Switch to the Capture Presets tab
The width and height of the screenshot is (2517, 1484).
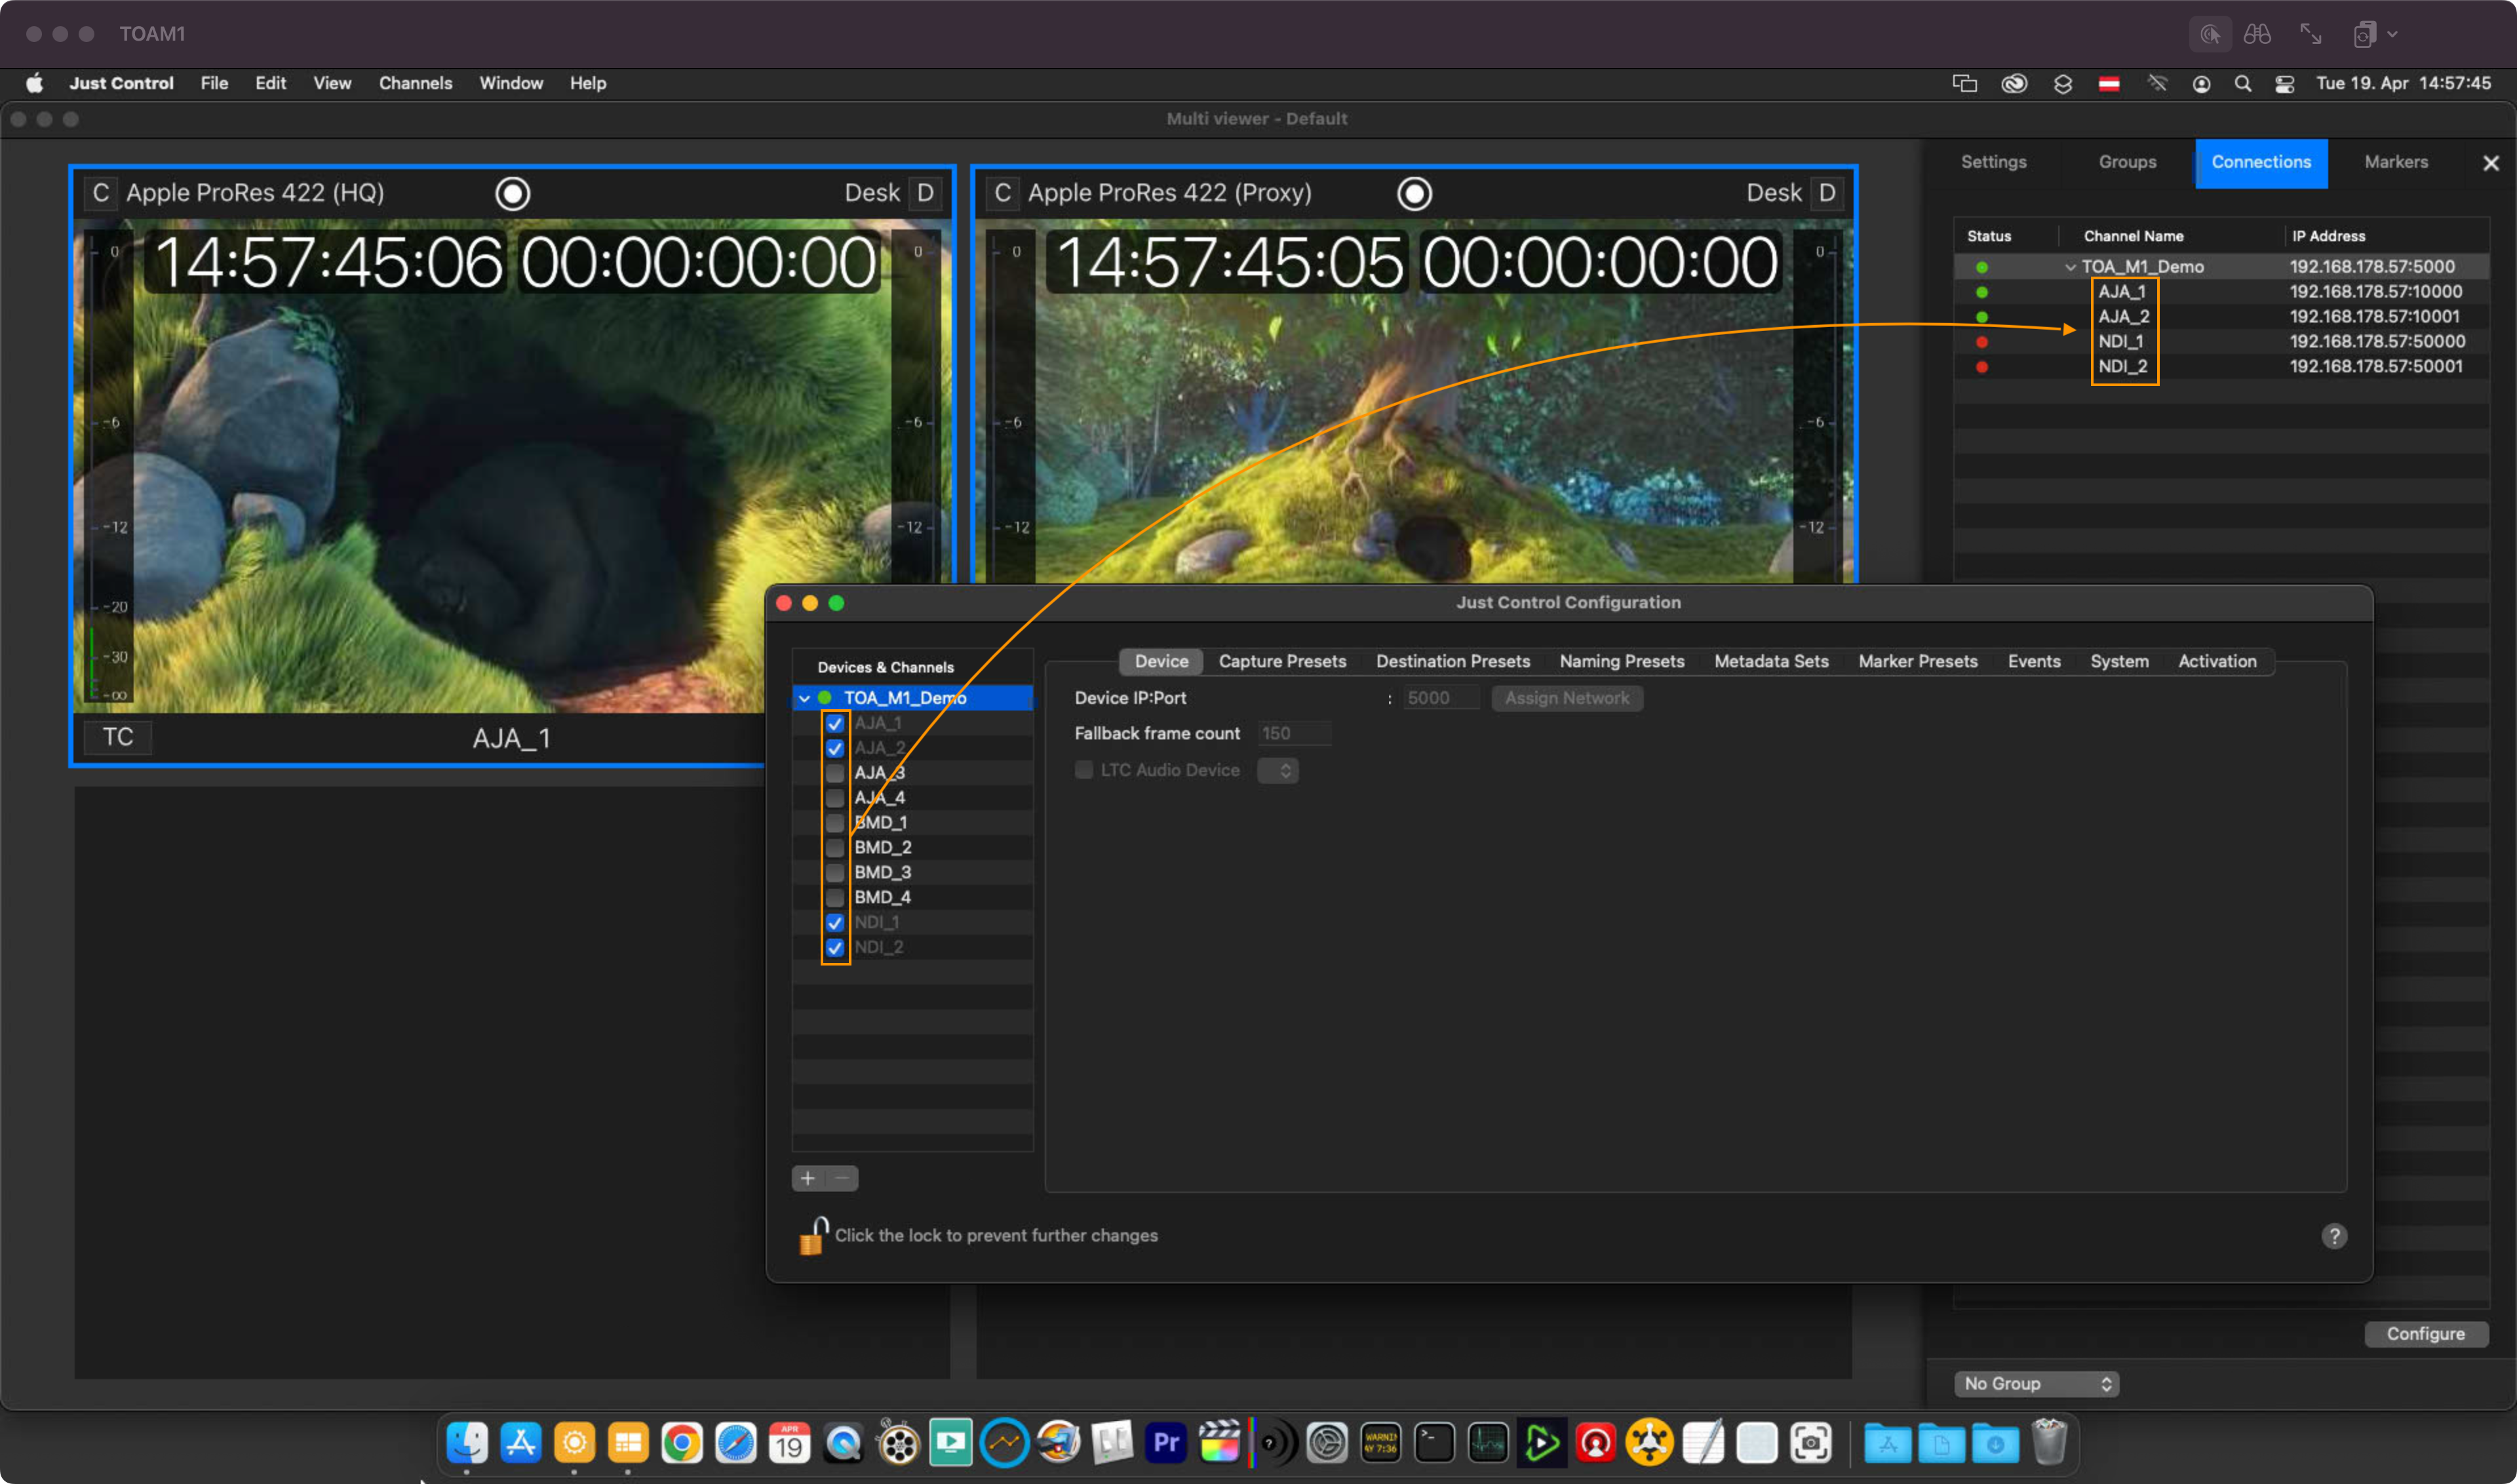tap(1282, 661)
